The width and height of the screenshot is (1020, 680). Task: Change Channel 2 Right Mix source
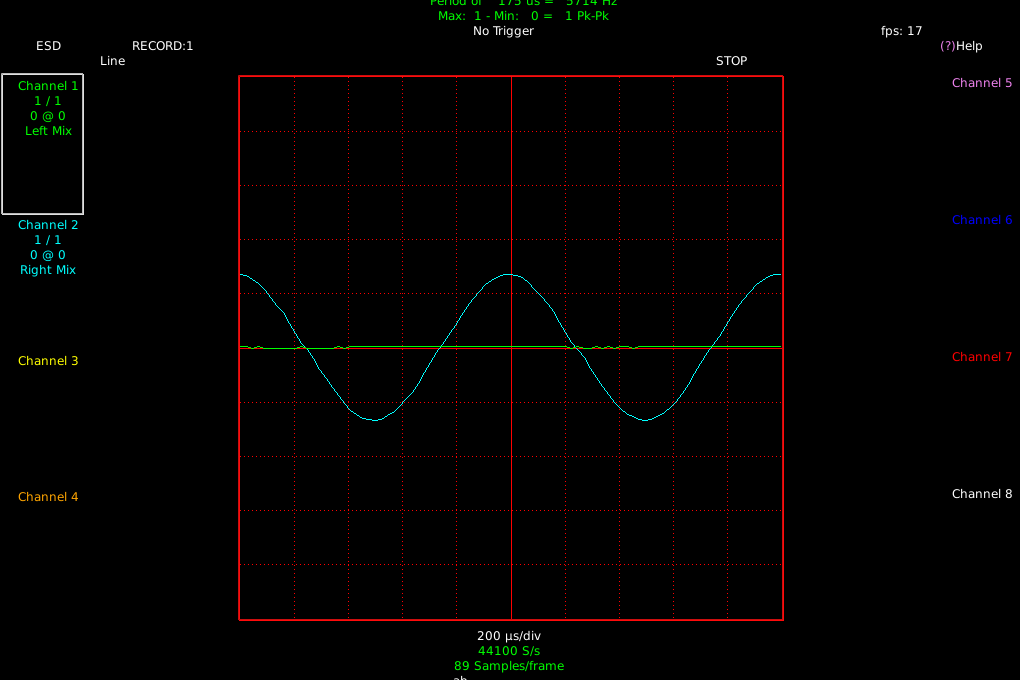48,270
